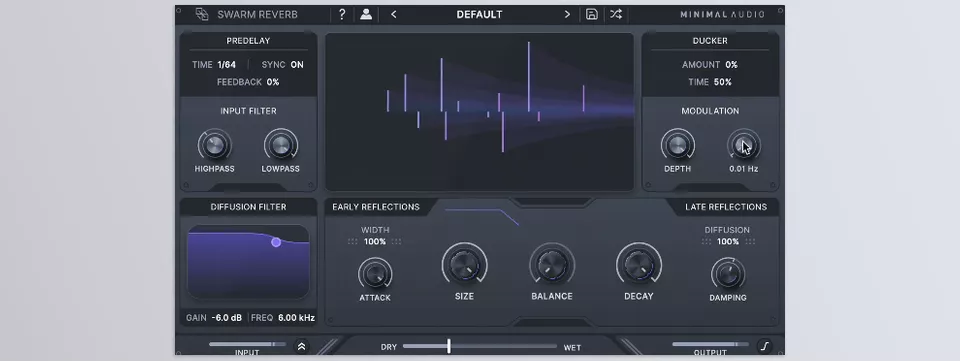Randomize preset with shuffle icon
Image resolution: width=960 pixels, height=361 pixels.
pyautogui.click(x=616, y=14)
